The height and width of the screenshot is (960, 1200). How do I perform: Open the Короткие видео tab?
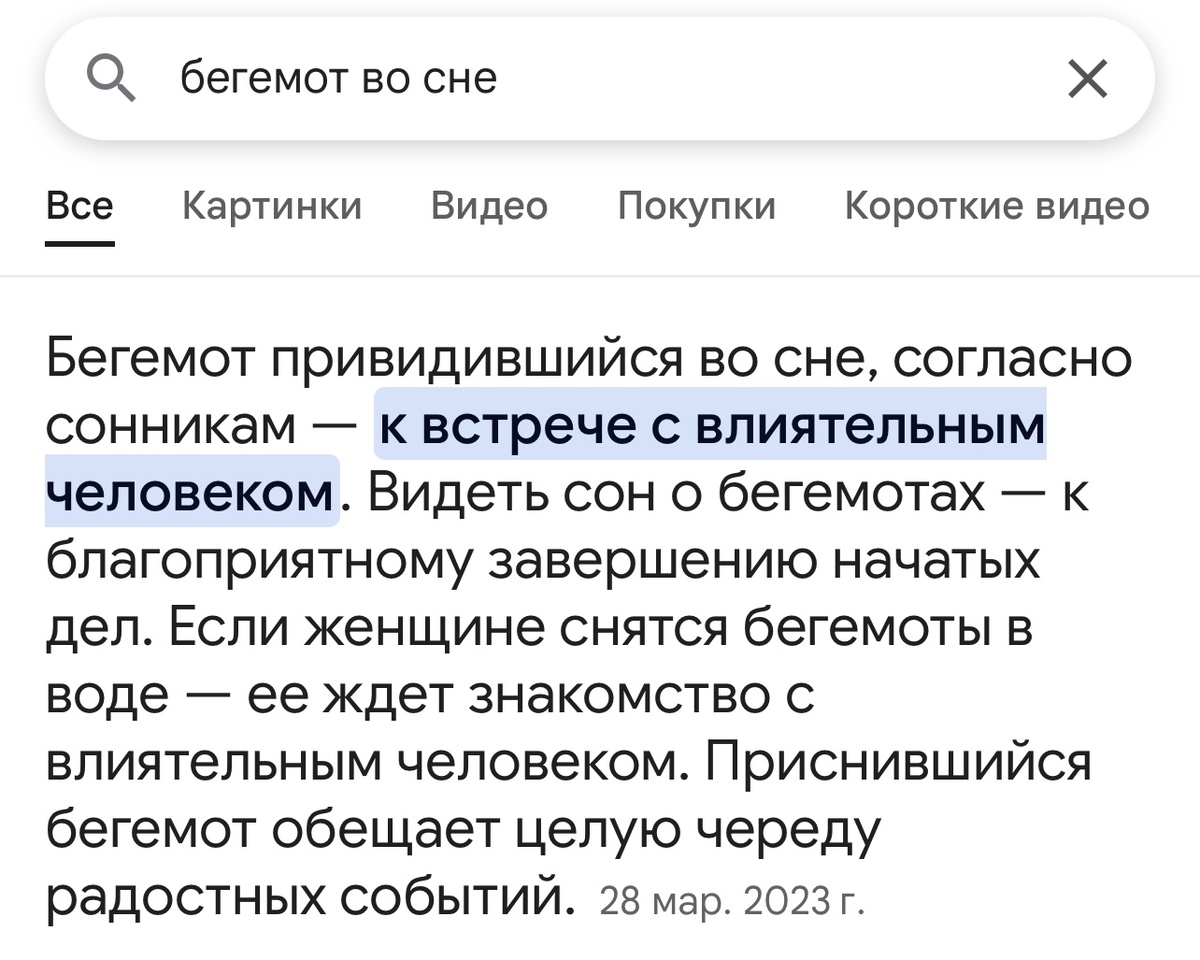[x=997, y=206]
